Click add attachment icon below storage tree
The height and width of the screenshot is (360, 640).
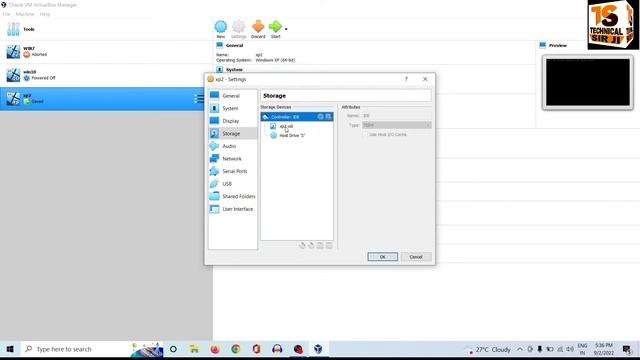tap(320, 245)
